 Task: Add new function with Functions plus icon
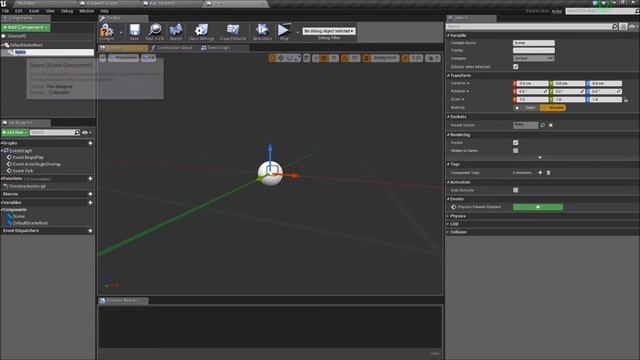[90, 179]
